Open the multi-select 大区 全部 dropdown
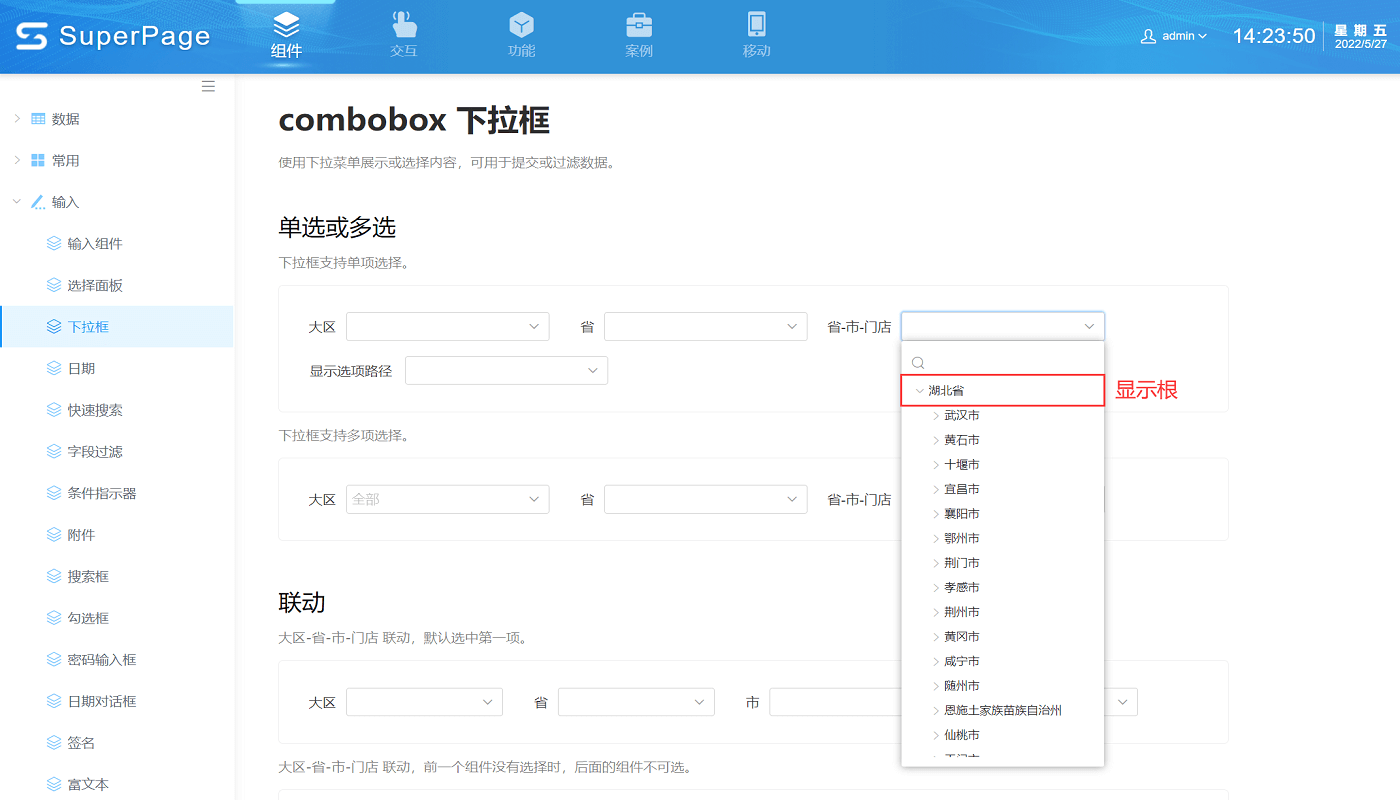This screenshot has width=1400, height=800. click(447, 499)
